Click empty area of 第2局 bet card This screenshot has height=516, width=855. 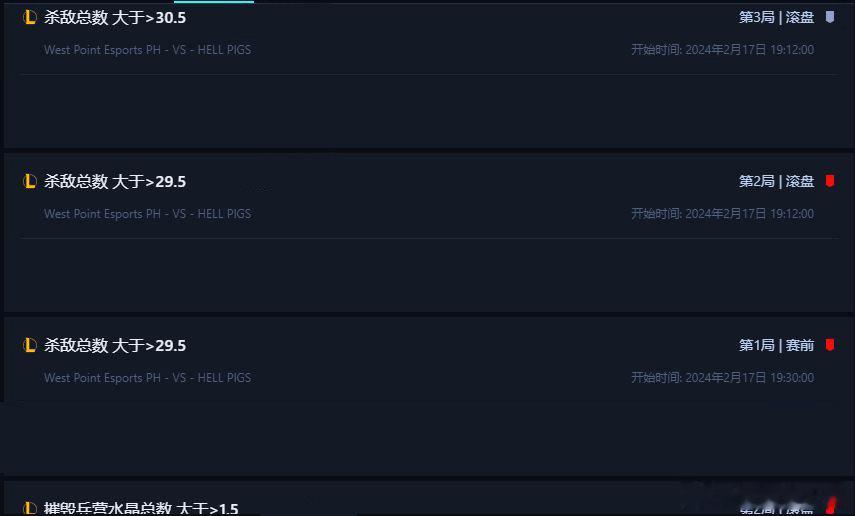(429, 274)
